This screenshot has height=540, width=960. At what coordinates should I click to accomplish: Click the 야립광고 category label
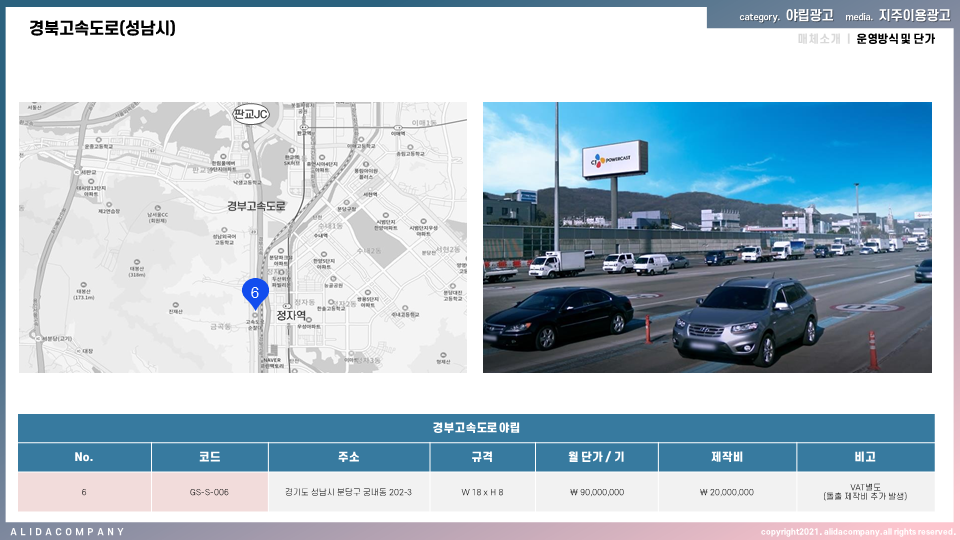pyautogui.click(x=809, y=16)
